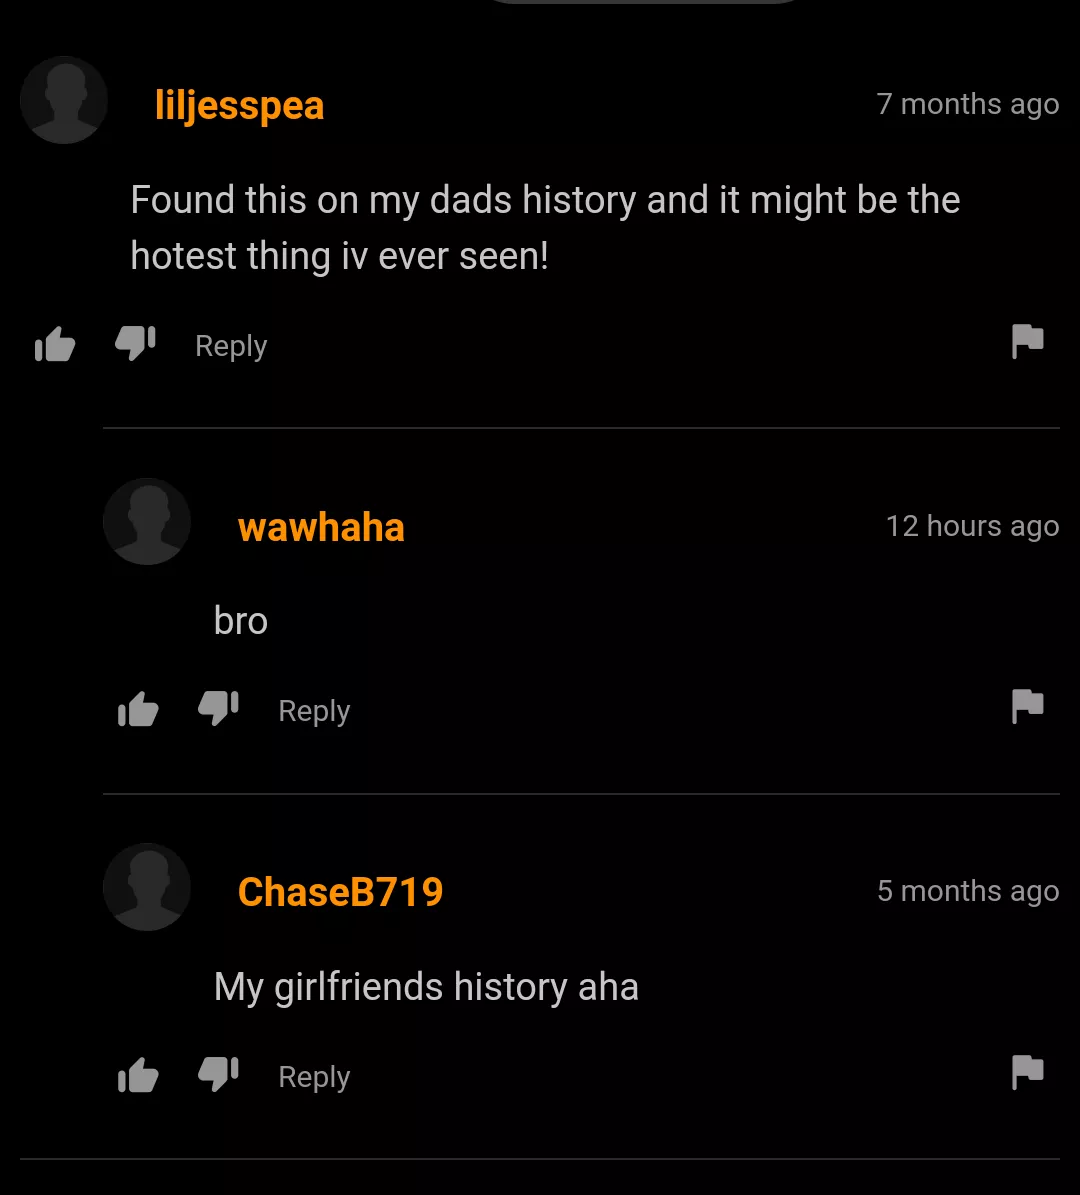1080x1195 pixels.
Task: Give thumbs up to wawhaha's reply
Action: (138, 709)
